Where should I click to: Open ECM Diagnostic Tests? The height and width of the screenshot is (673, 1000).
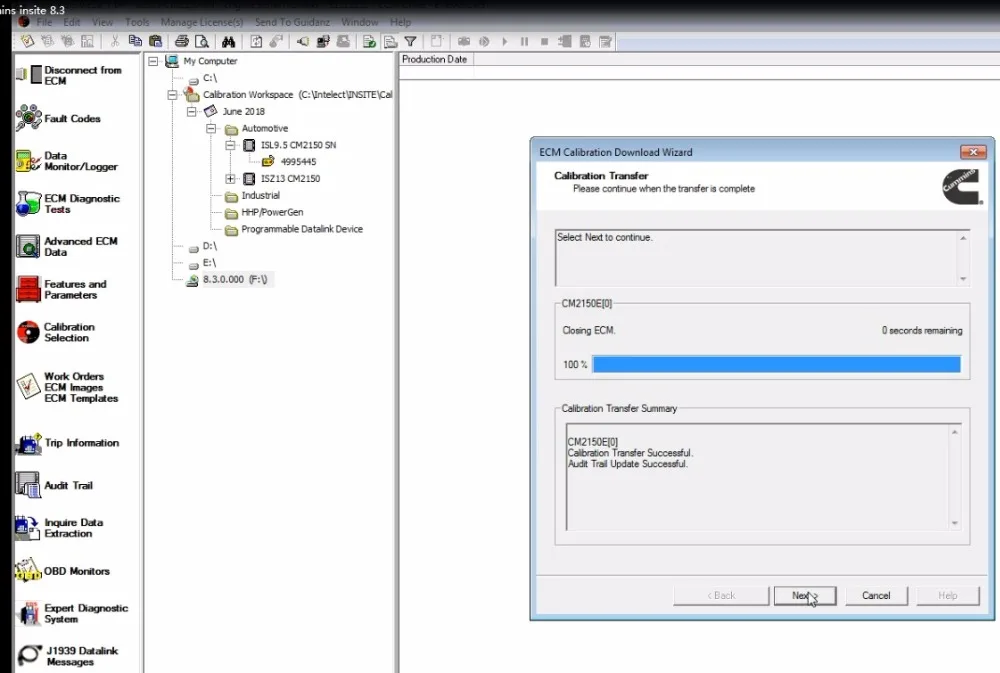(68, 203)
